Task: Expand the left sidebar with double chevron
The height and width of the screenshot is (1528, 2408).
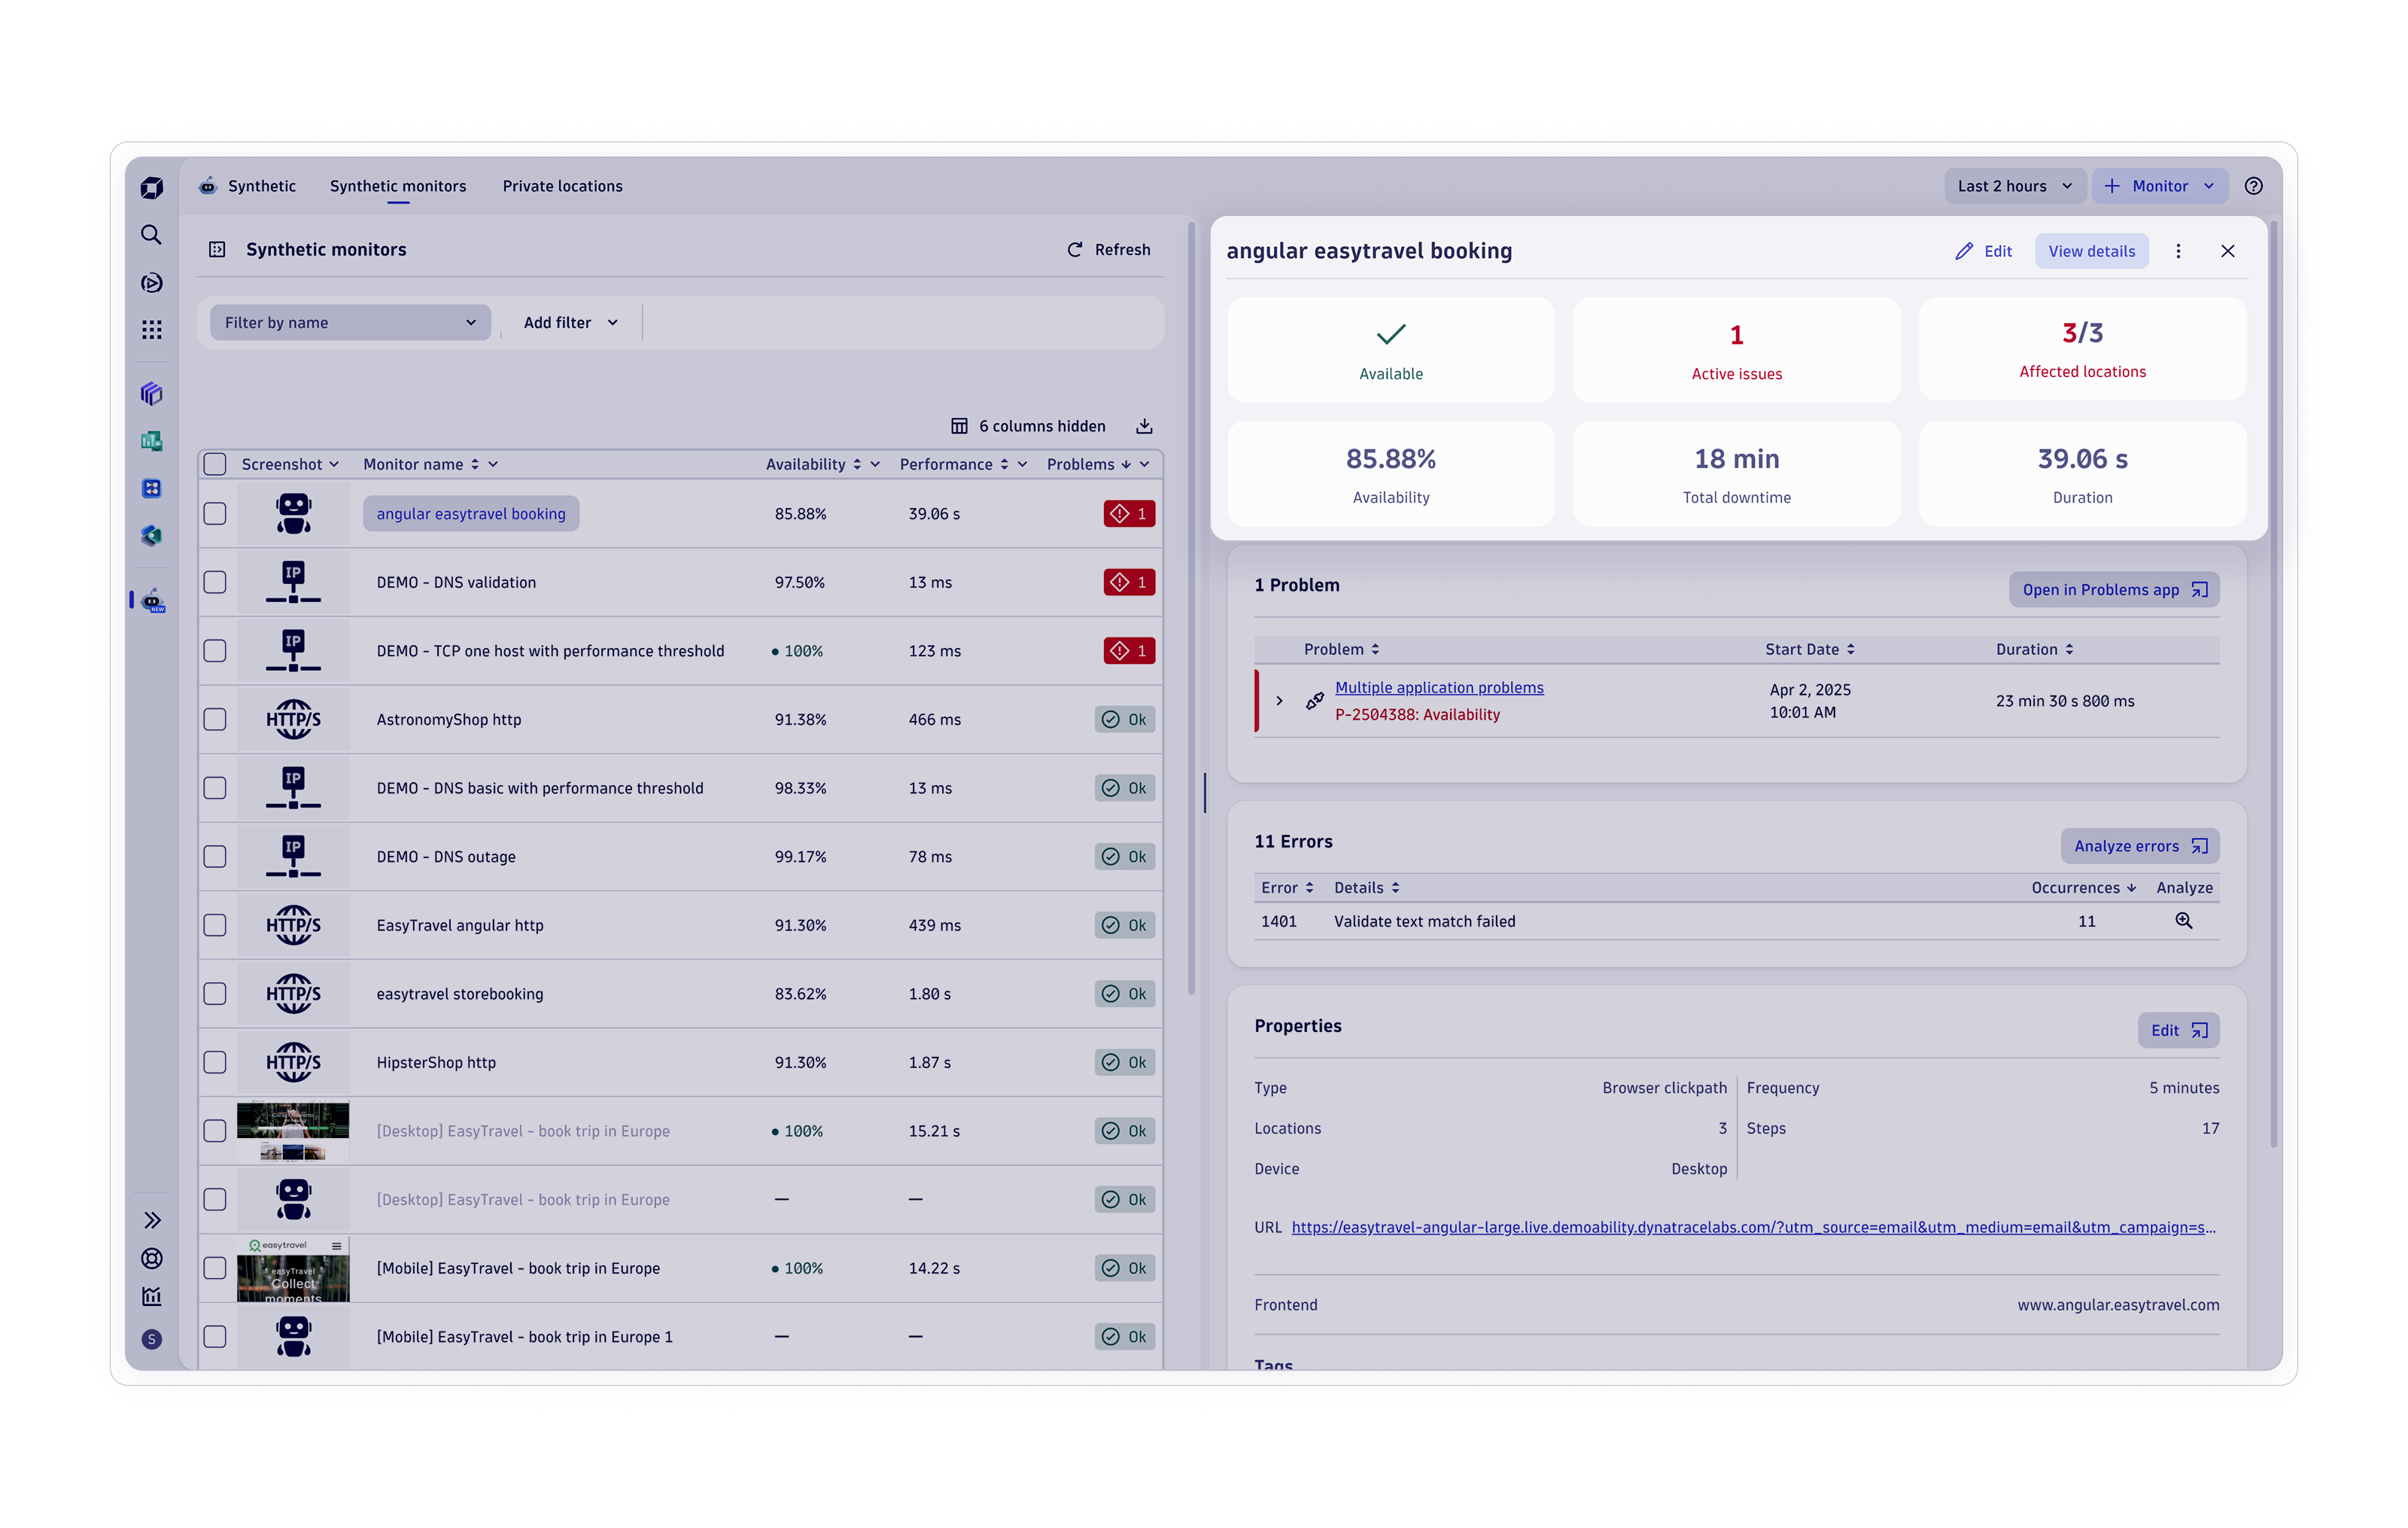Action: pos(152,1220)
